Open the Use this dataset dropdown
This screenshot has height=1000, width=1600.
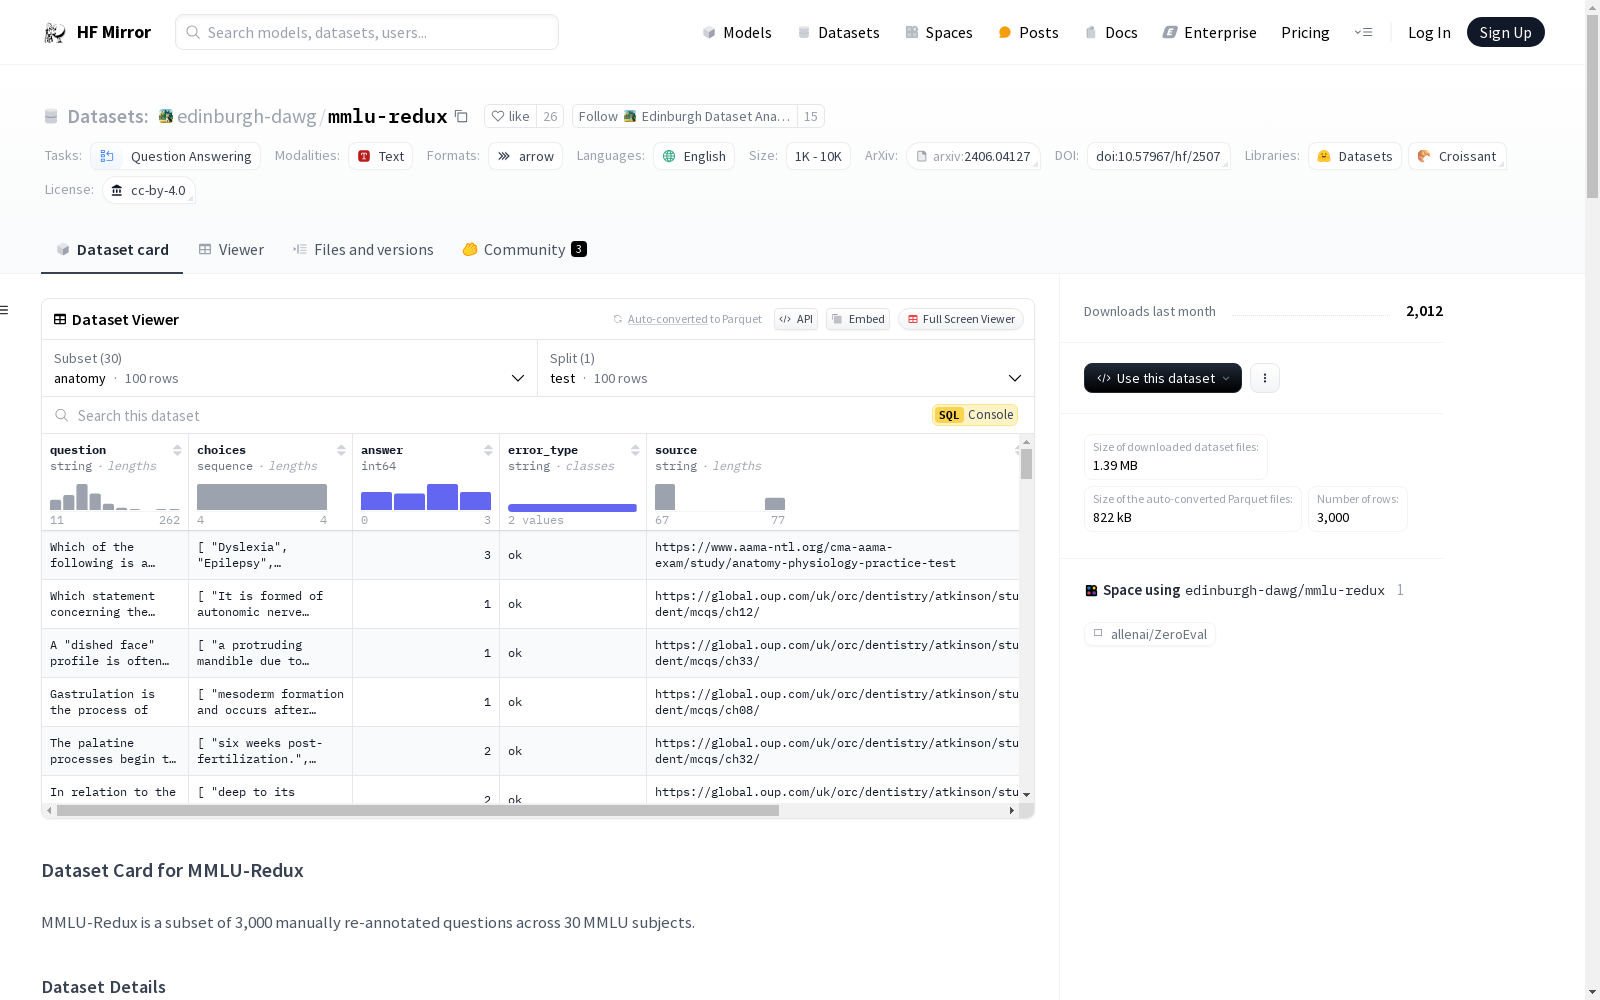pyautogui.click(x=1163, y=378)
